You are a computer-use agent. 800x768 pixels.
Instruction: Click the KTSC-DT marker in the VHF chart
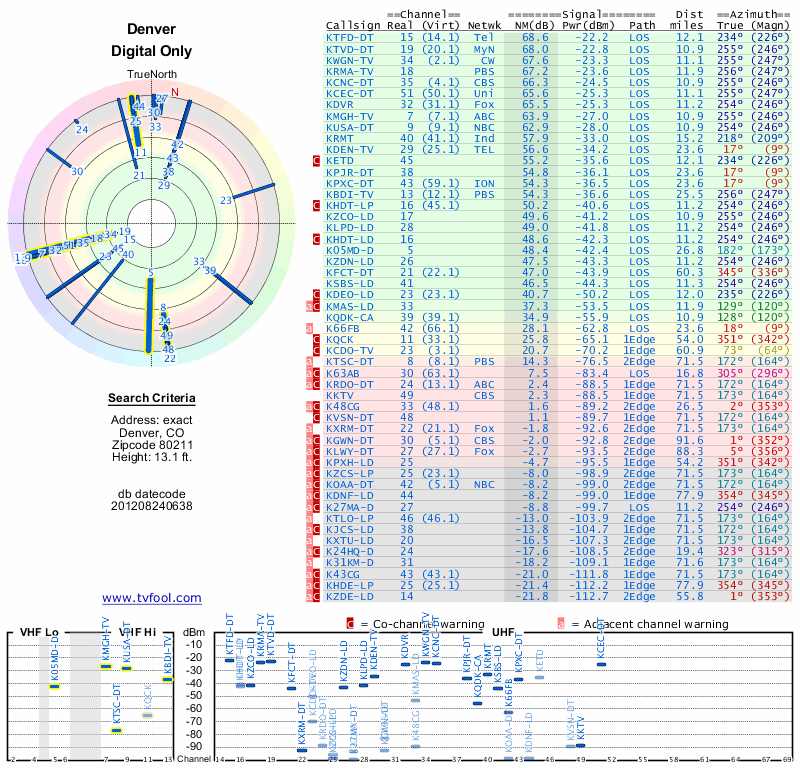[x=117, y=730]
